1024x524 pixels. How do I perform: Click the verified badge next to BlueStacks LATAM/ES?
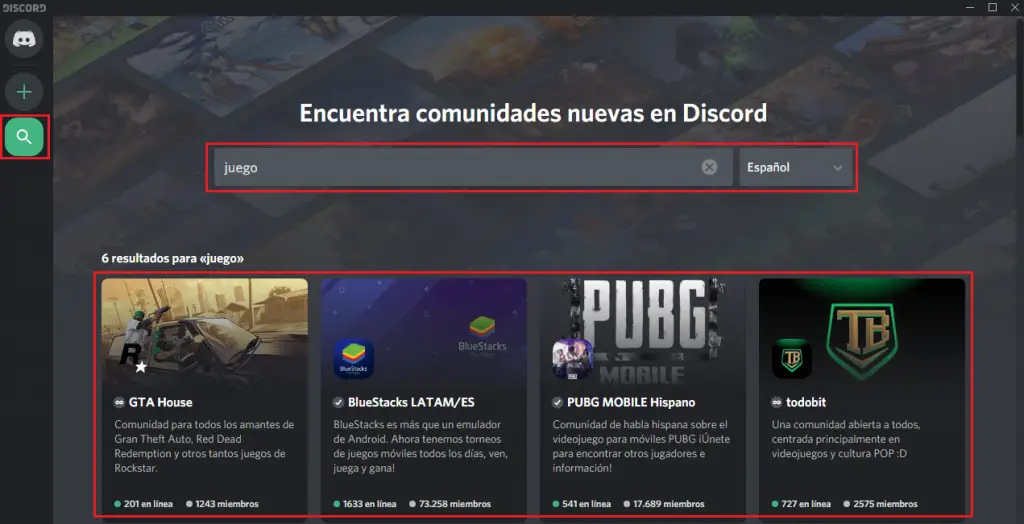pos(338,402)
